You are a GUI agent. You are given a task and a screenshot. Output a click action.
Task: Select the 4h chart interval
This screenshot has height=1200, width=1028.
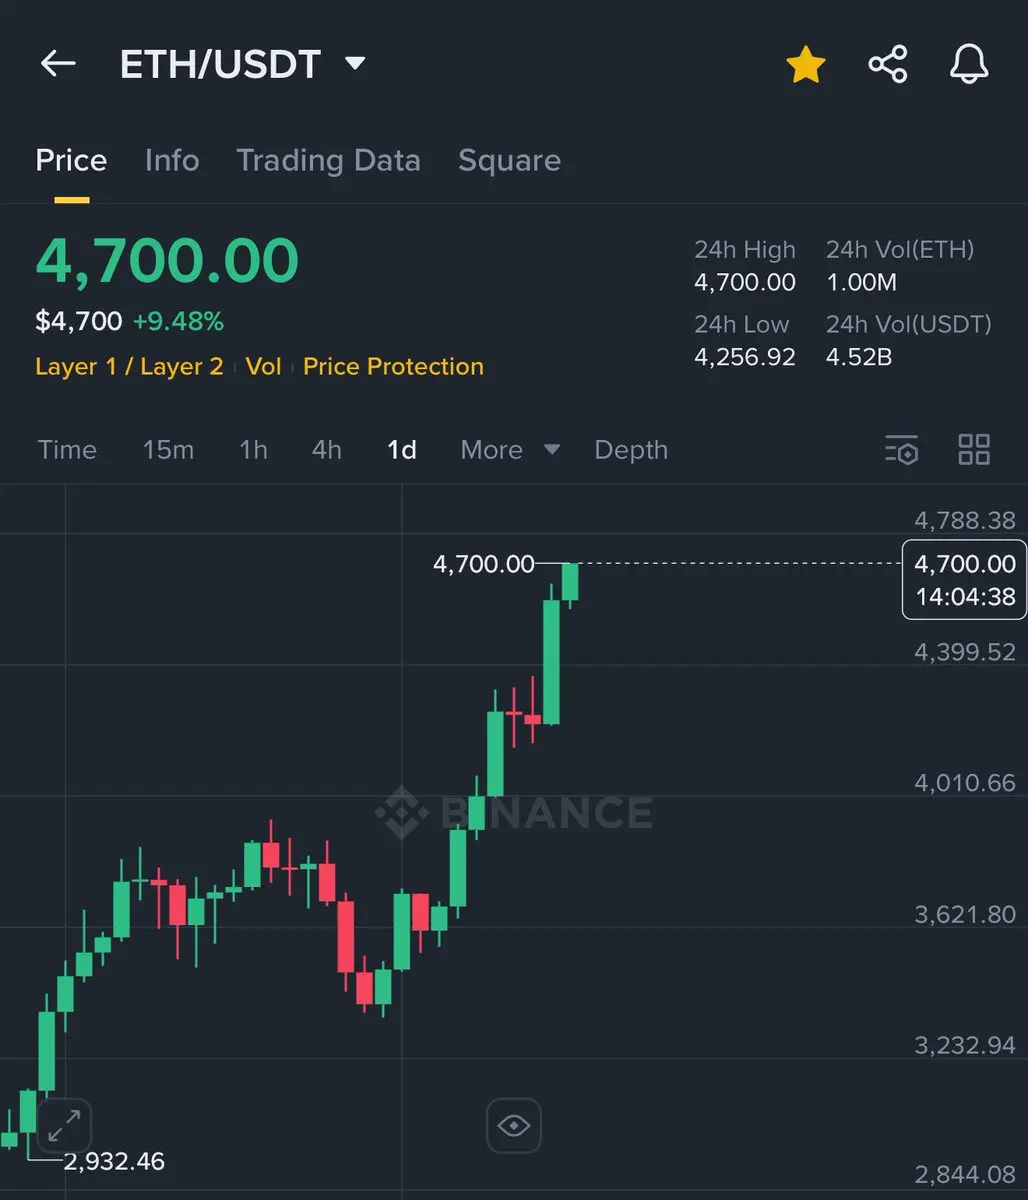(327, 450)
